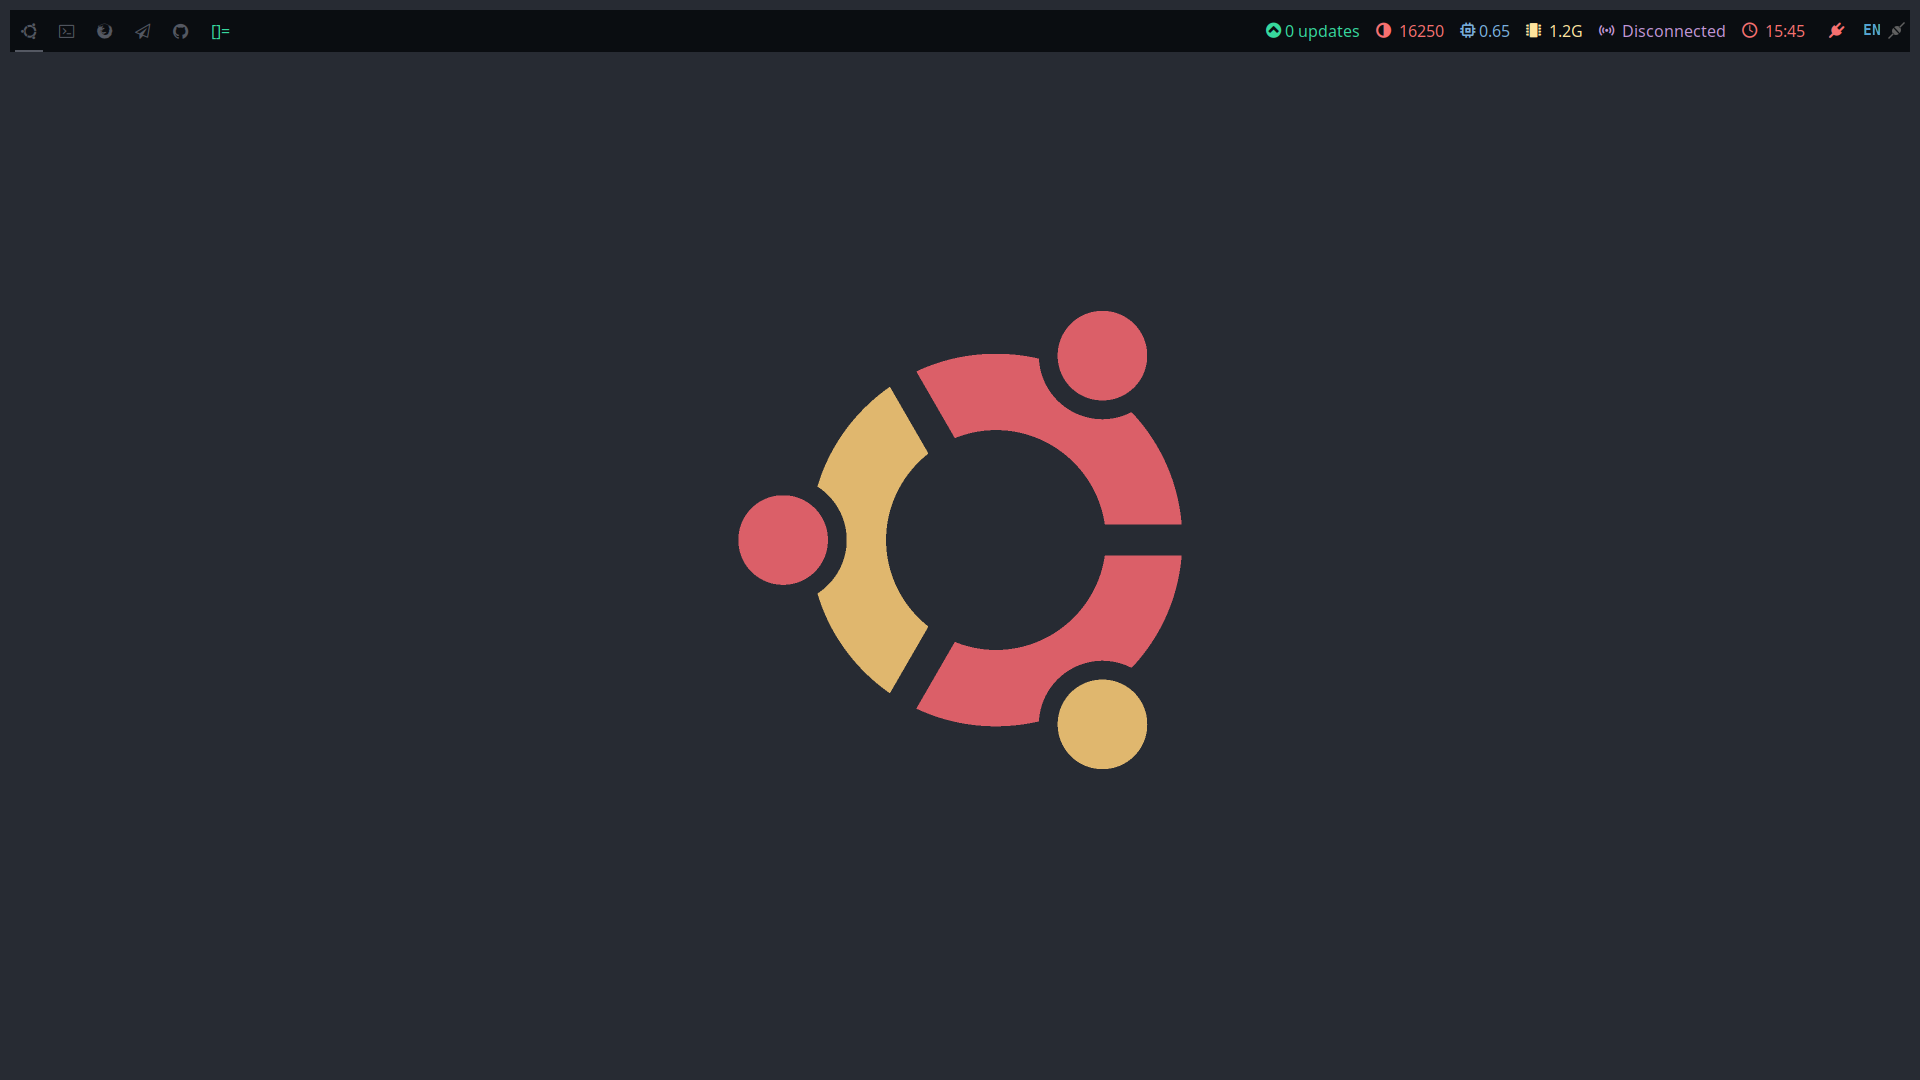Open the '0 updates' text

pos(1322,31)
